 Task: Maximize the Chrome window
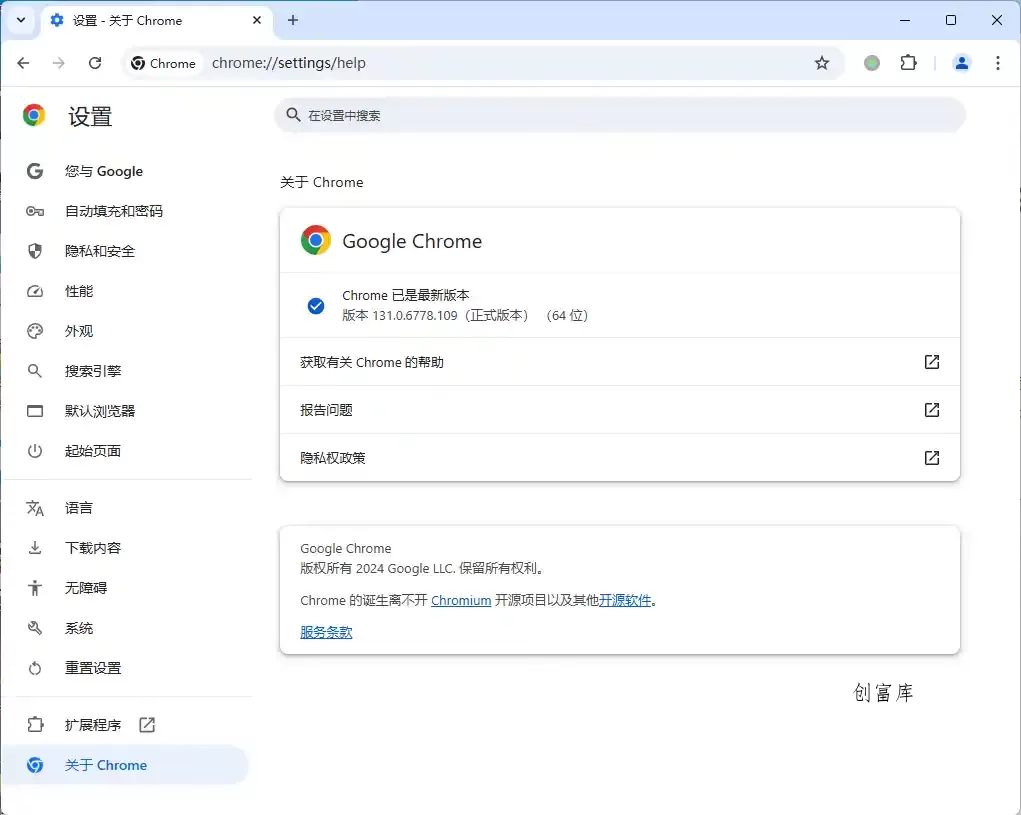coord(951,20)
